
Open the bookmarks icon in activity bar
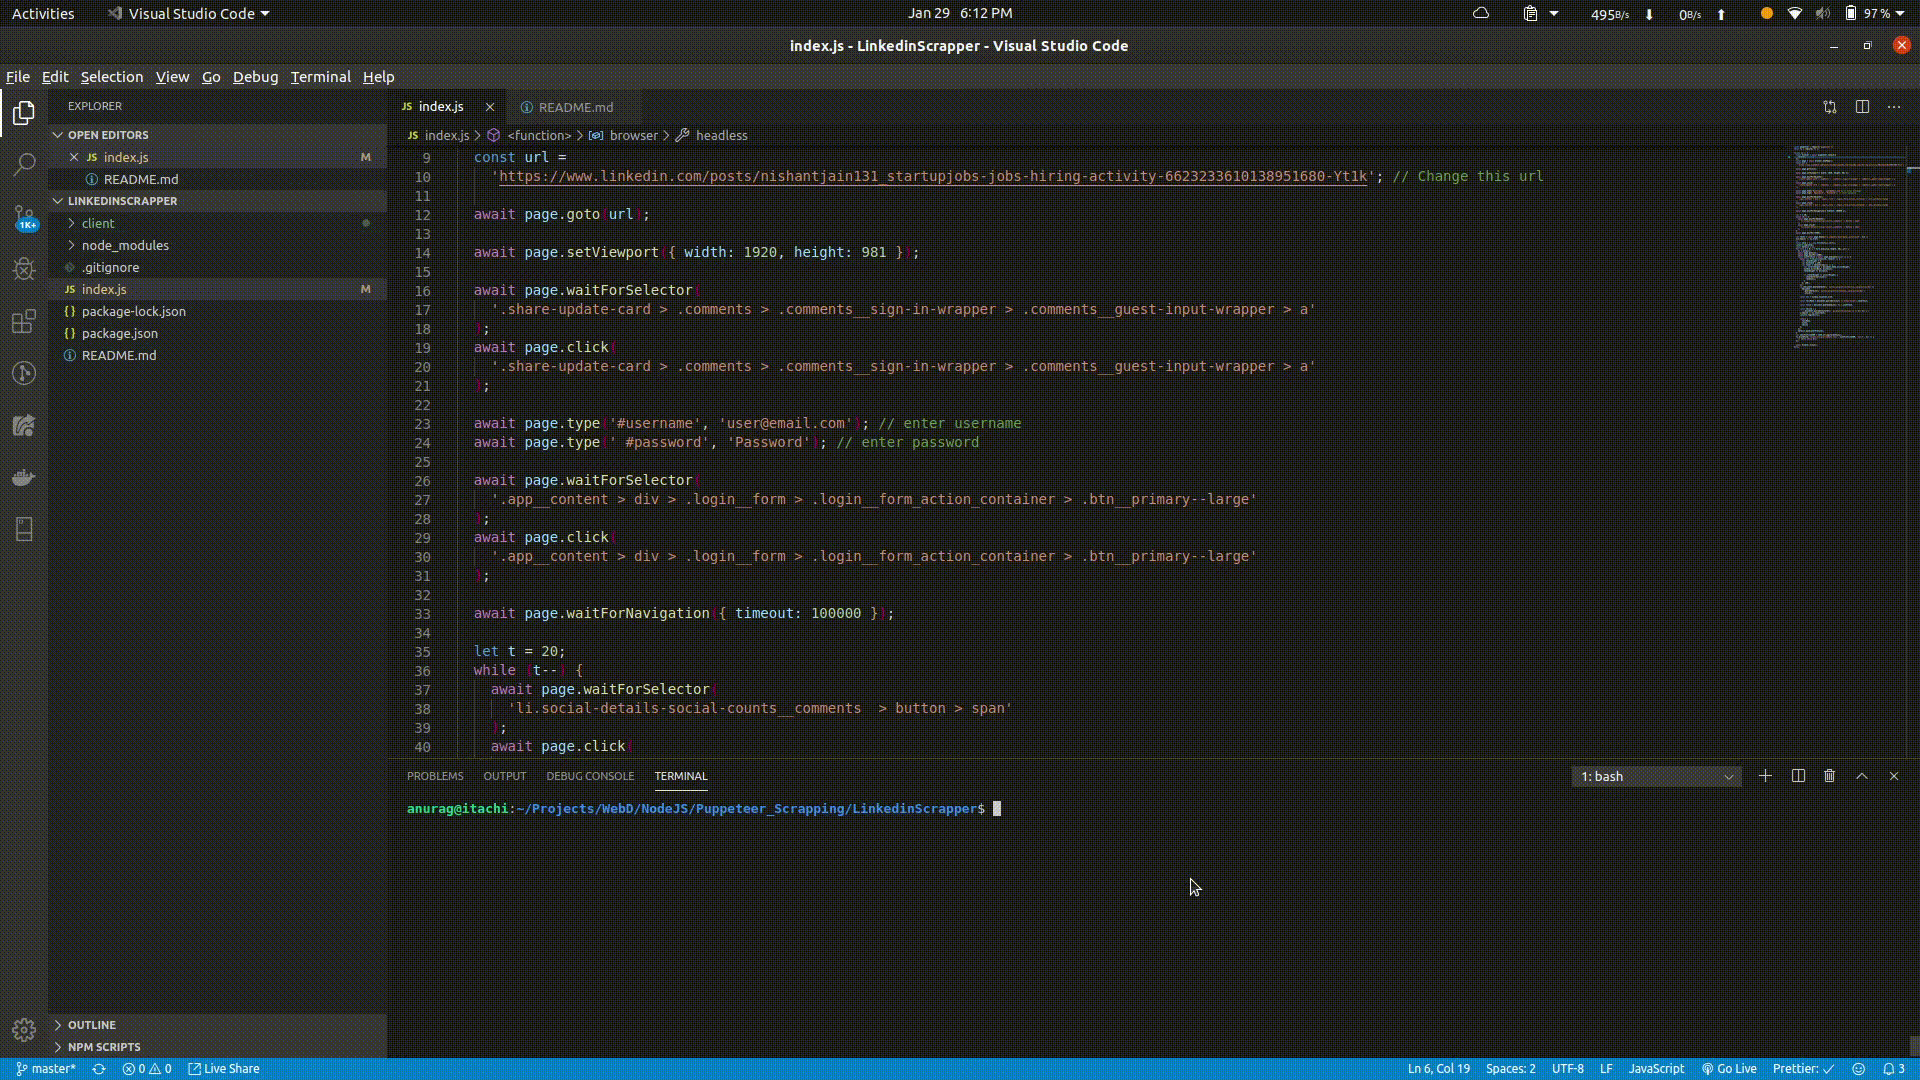(x=24, y=529)
